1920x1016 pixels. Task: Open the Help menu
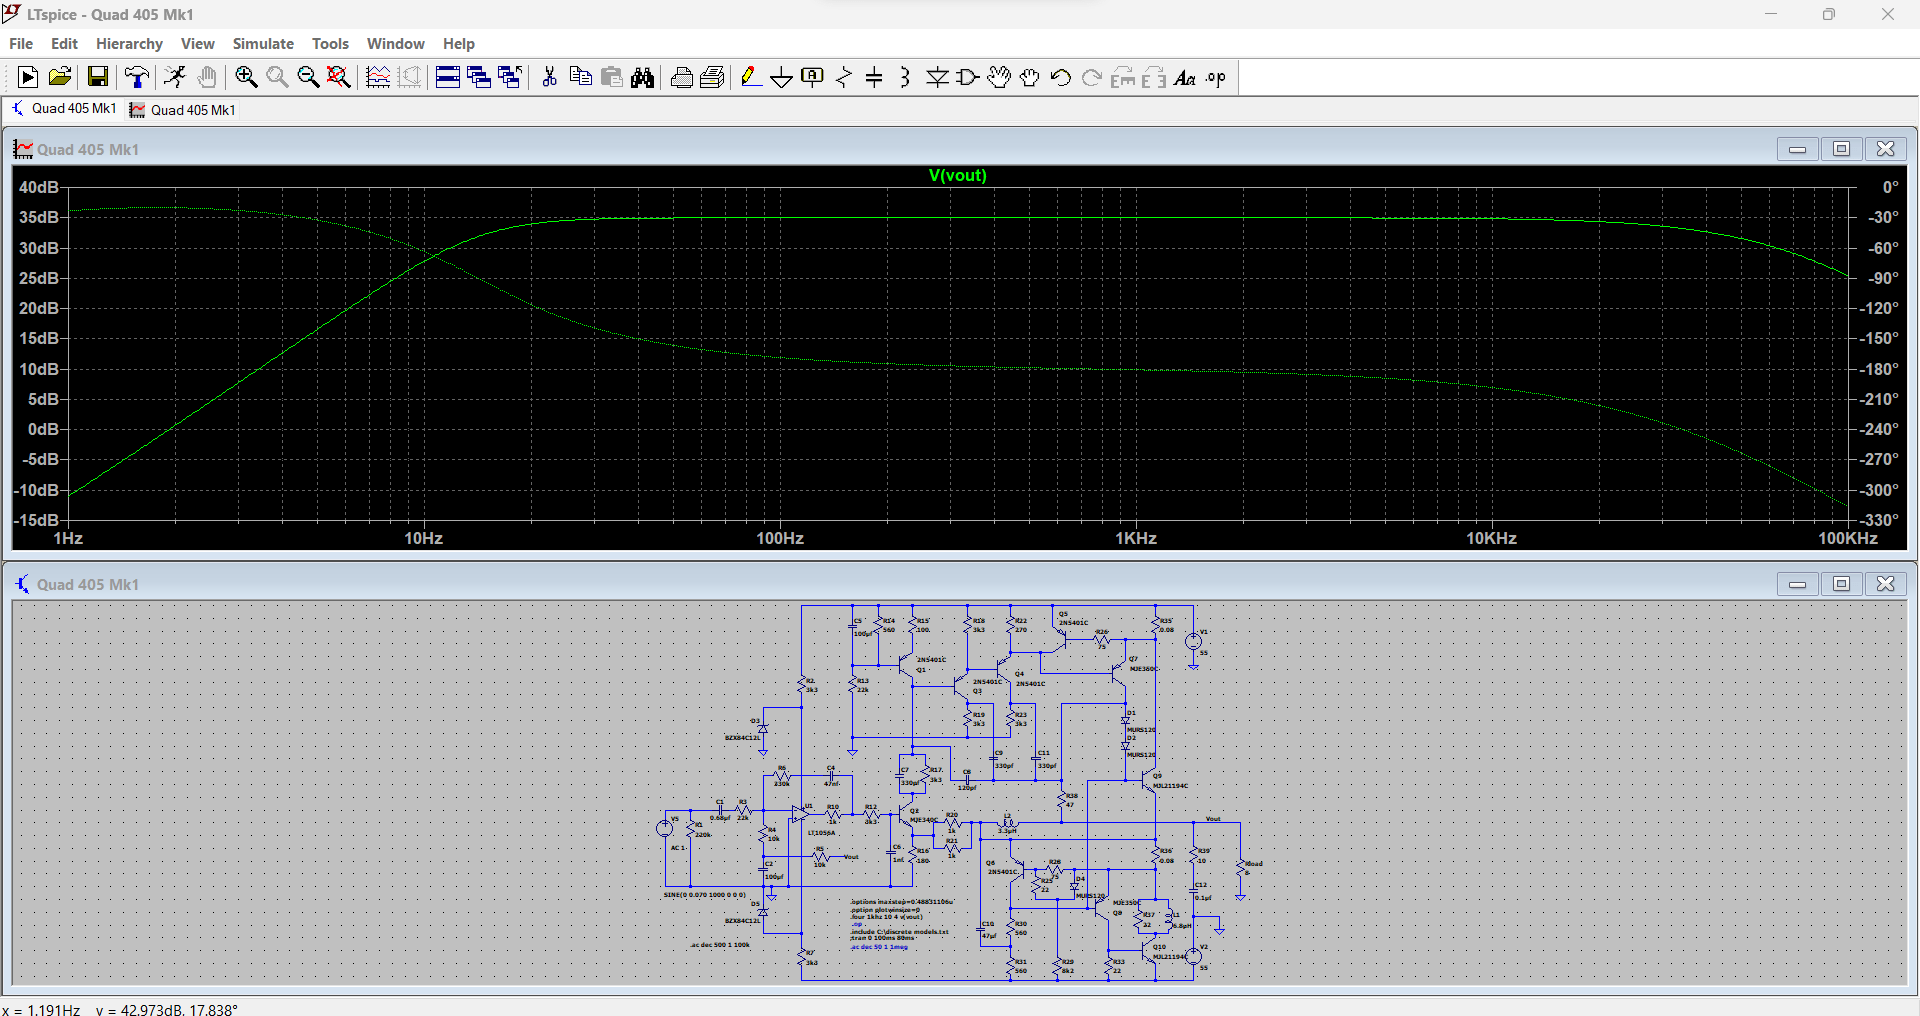pyautogui.click(x=459, y=44)
